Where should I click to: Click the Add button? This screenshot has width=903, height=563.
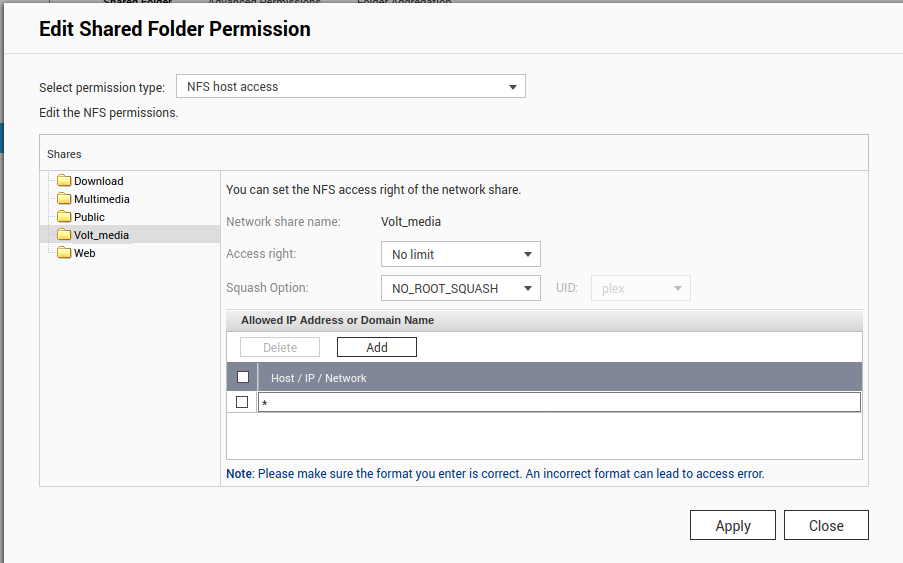pos(376,347)
